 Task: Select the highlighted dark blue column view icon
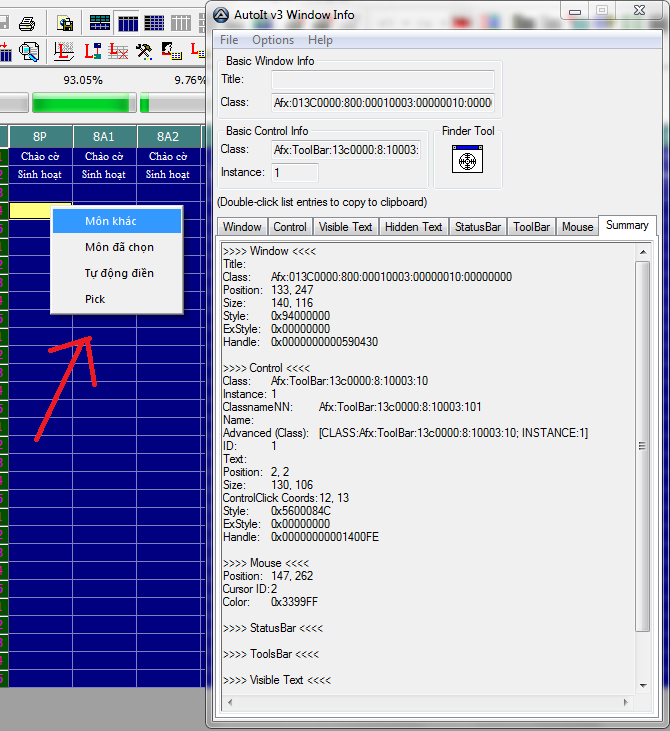[128, 23]
